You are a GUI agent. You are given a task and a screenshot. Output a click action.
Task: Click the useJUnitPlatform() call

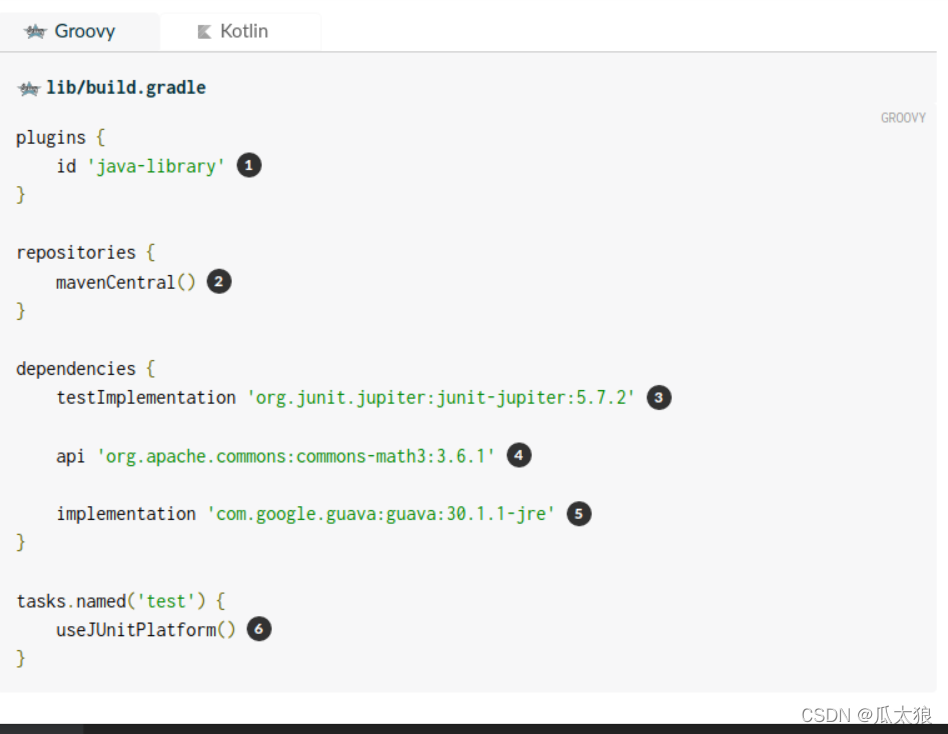tap(146, 630)
